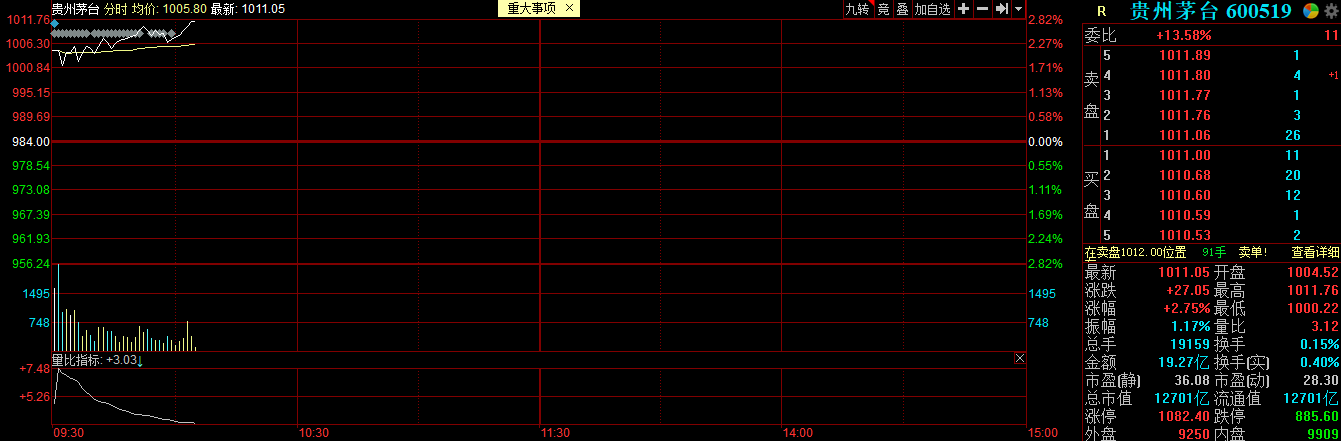
Task: Select sell level 5 price 1011.89
Action: 1185,55
